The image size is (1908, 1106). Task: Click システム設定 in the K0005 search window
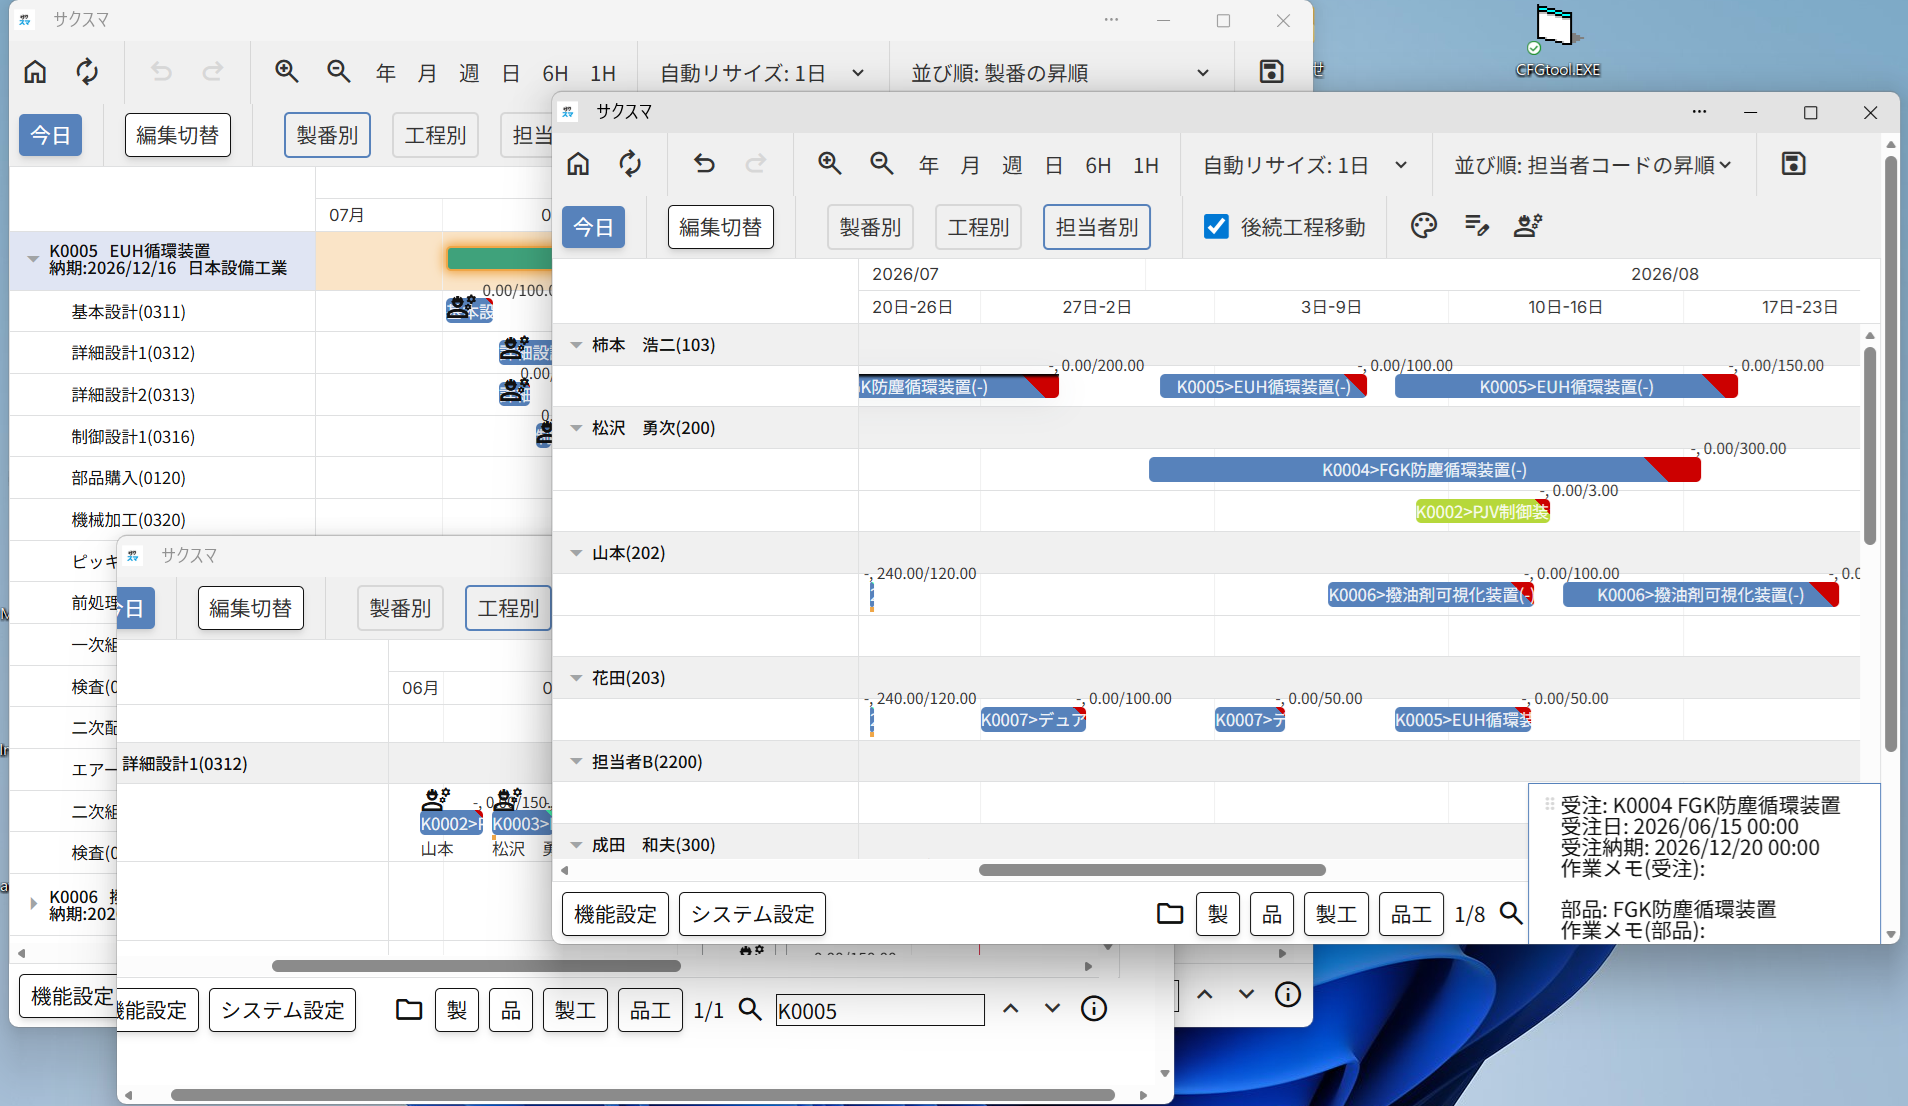(x=282, y=1010)
